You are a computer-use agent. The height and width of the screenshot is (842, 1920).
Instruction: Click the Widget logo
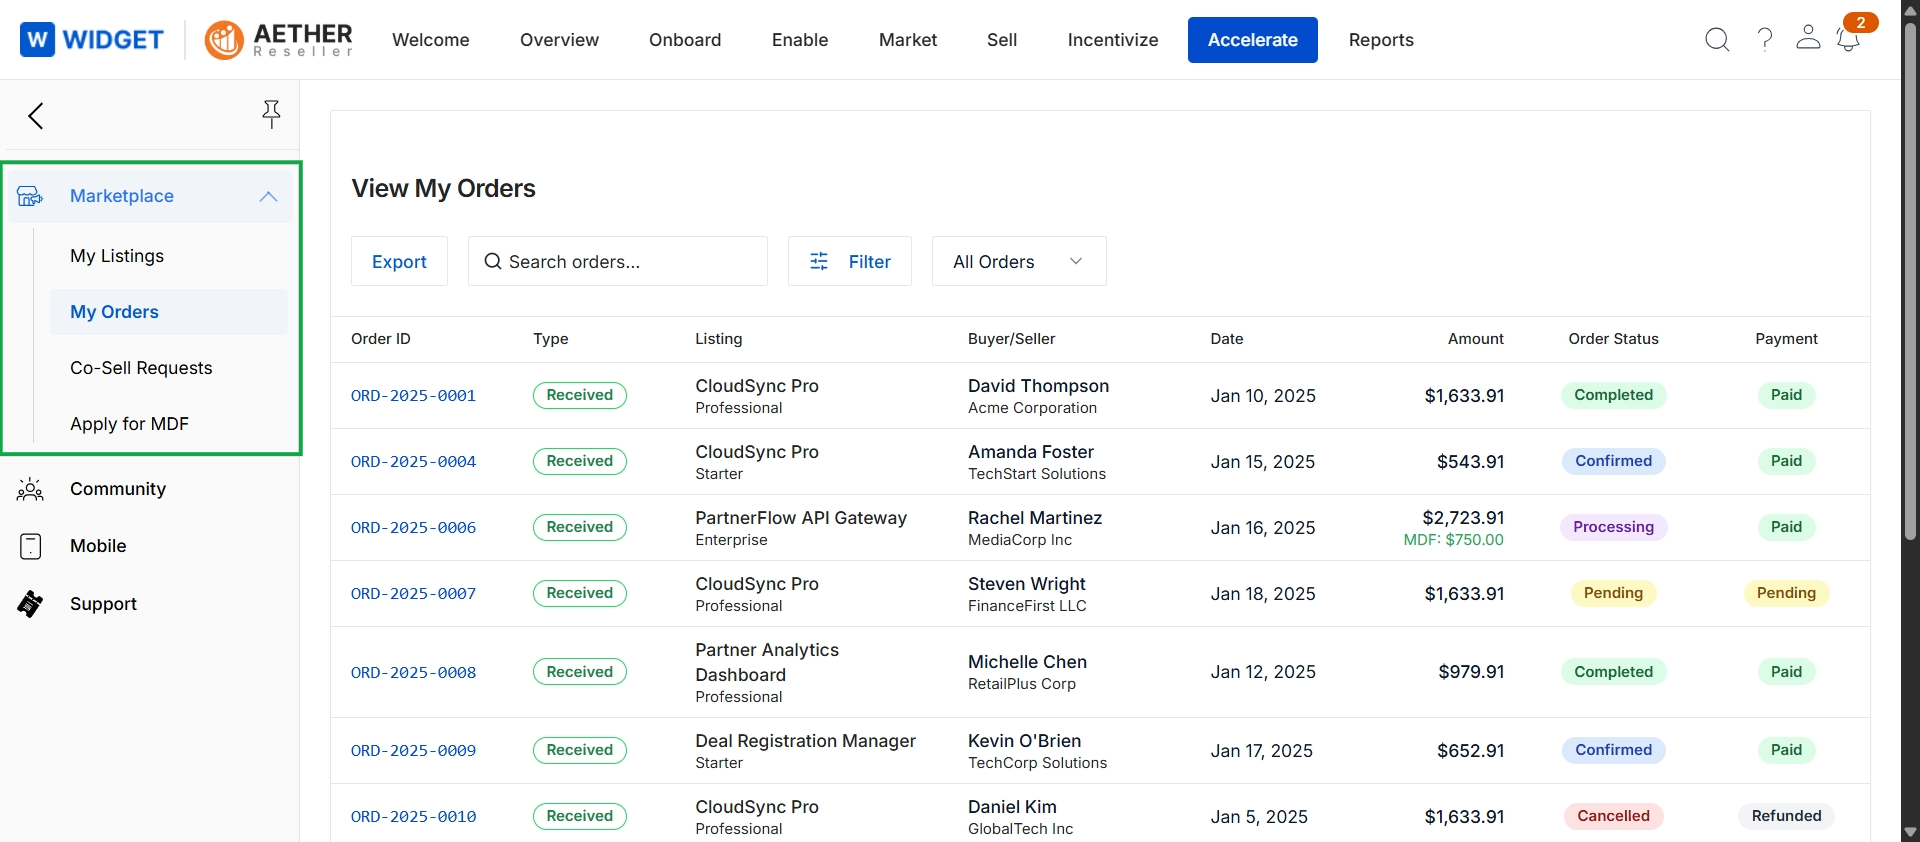(x=92, y=40)
